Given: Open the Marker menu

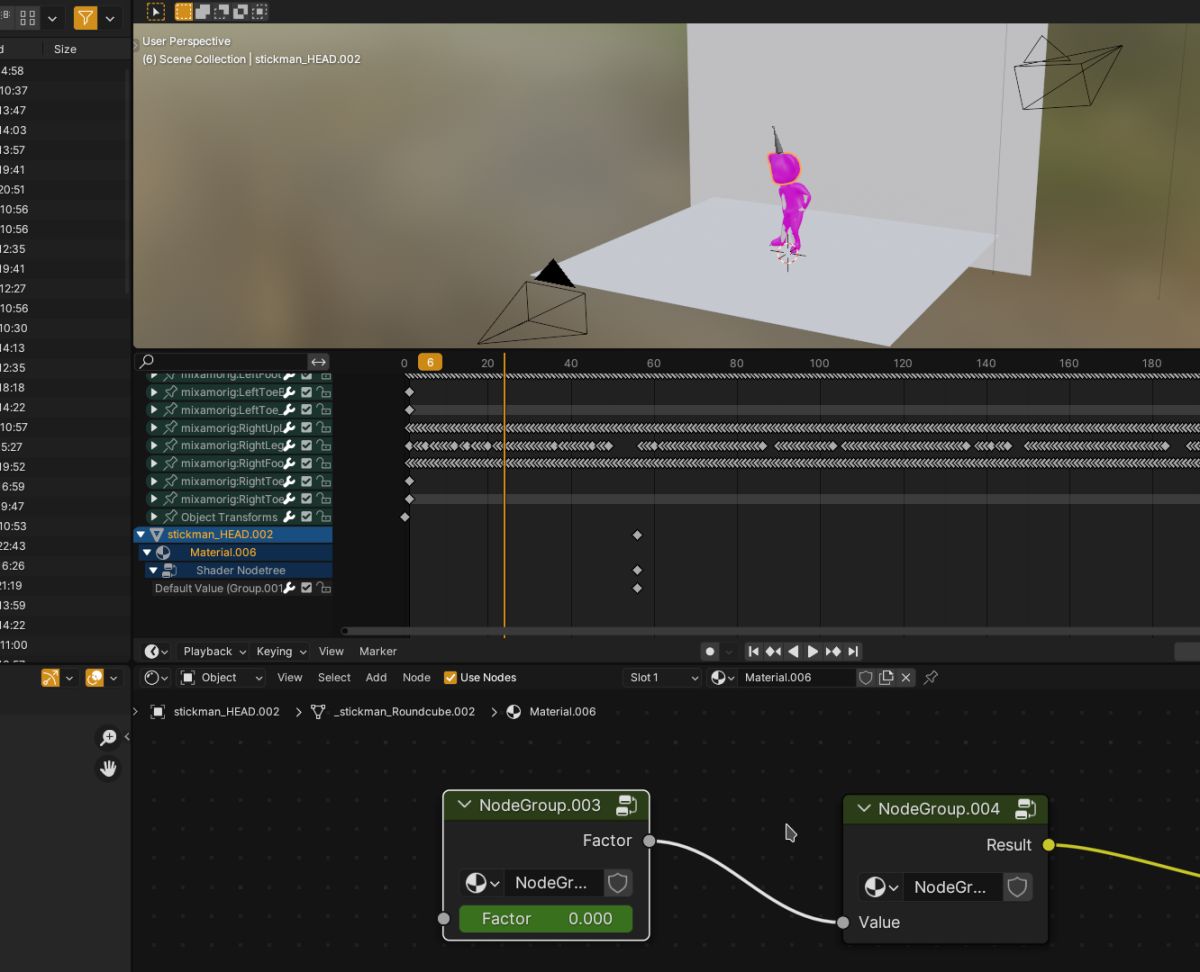Looking at the screenshot, I should point(378,651).
